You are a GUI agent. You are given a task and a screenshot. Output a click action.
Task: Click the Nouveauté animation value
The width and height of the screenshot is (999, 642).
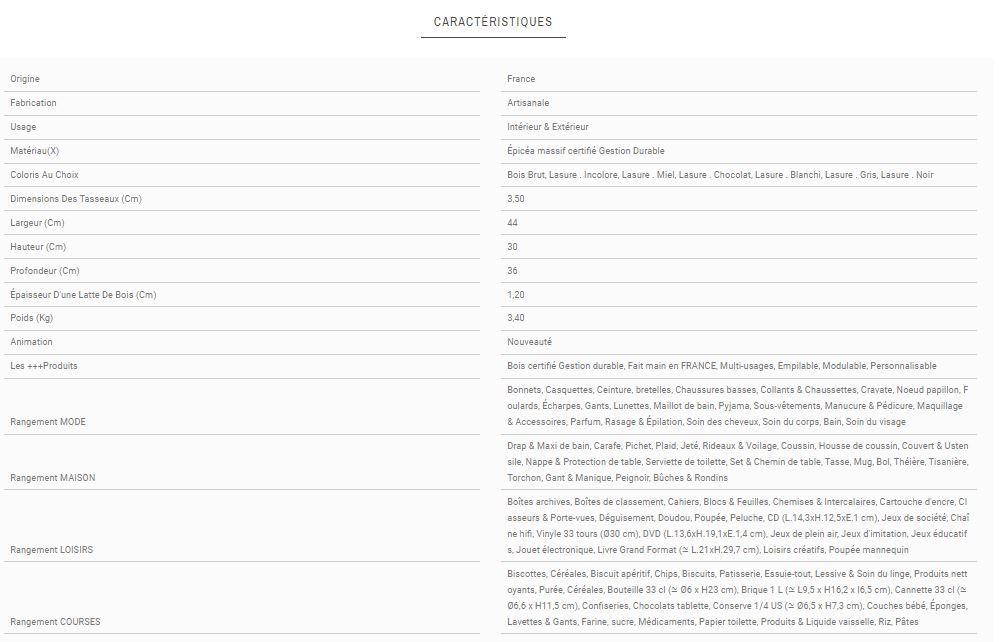[529, 342]
